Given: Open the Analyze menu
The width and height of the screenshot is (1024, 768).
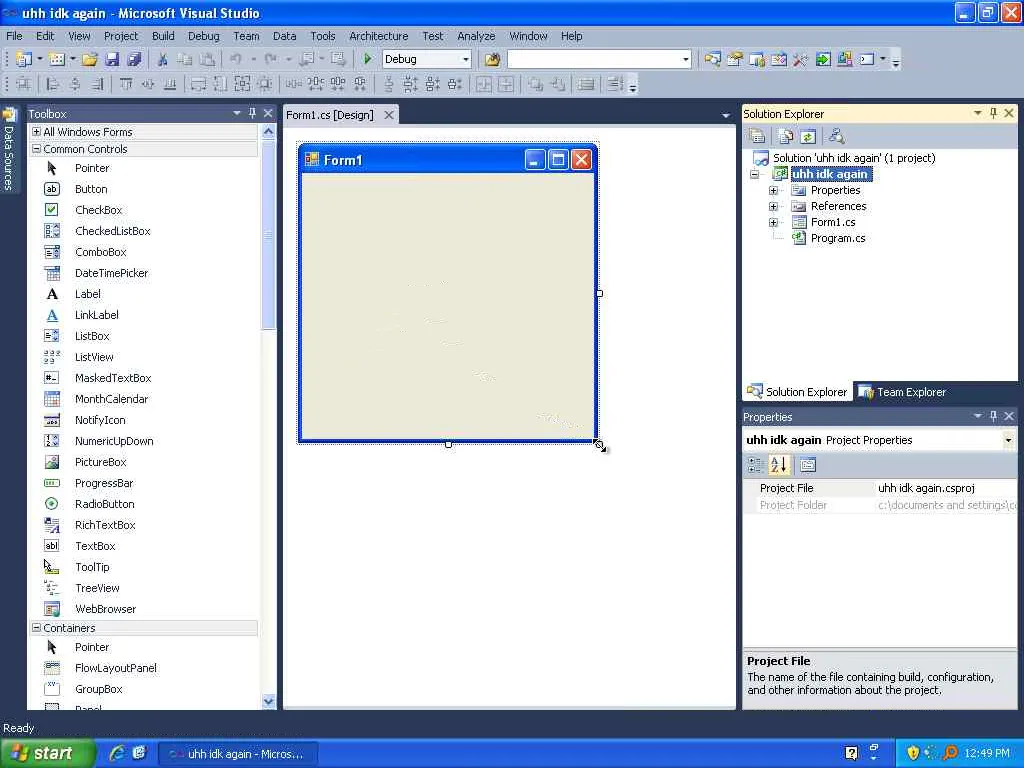Looking at the screenshot, I should (x=475, y=36).
